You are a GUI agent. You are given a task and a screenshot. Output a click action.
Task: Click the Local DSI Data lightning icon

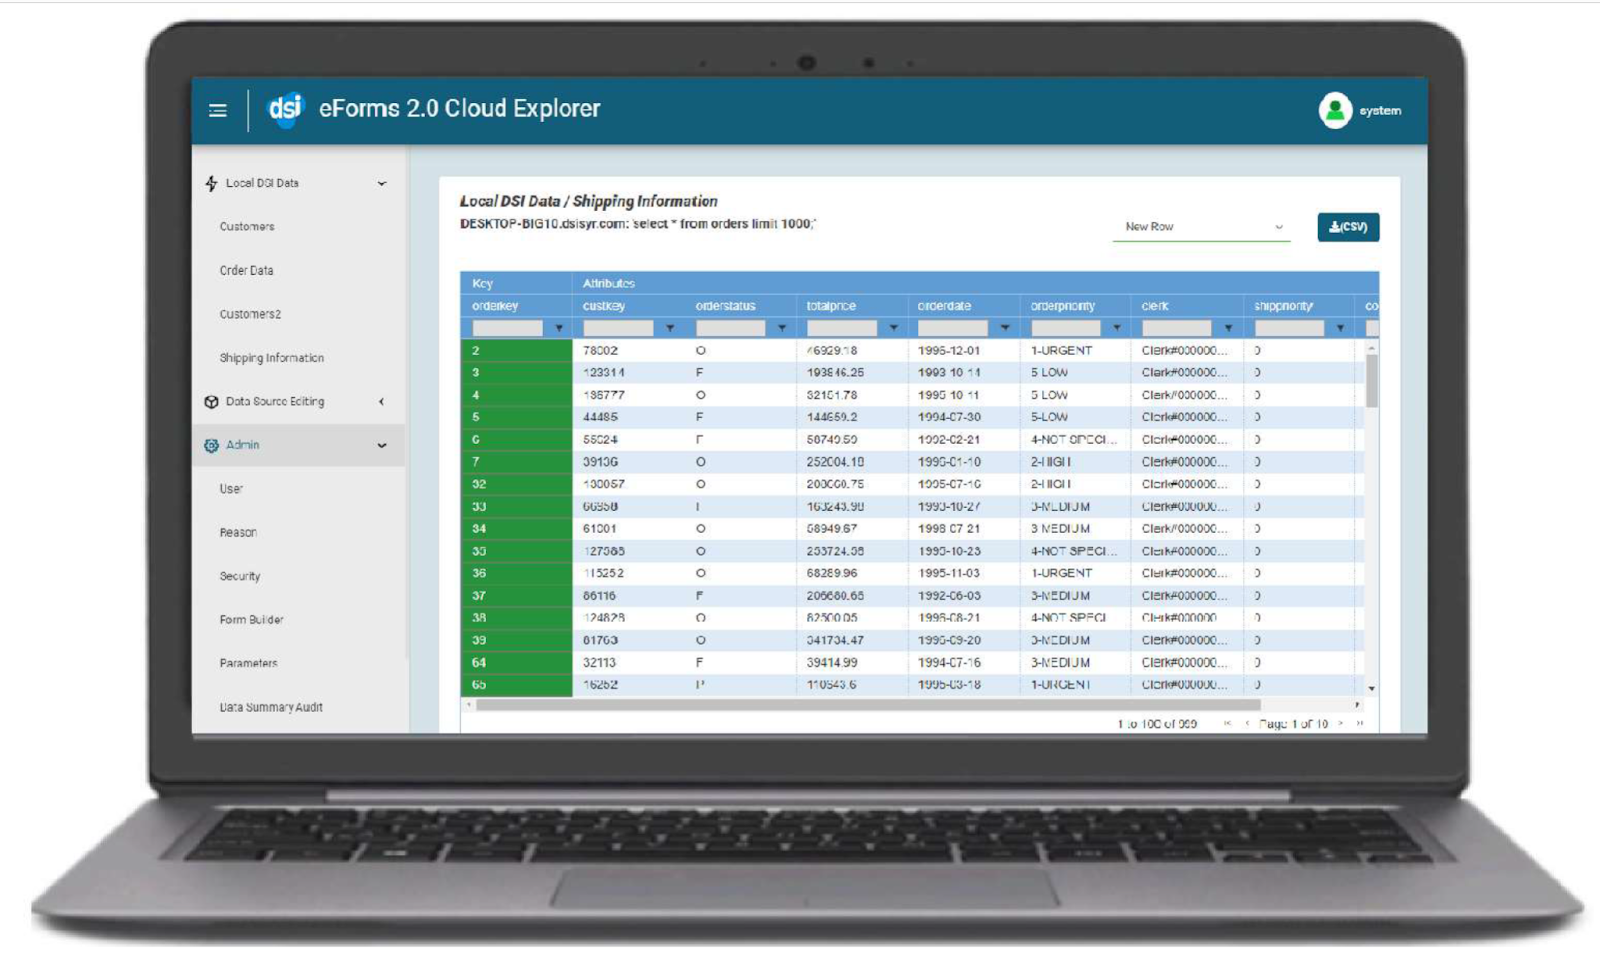pos(211,183)
